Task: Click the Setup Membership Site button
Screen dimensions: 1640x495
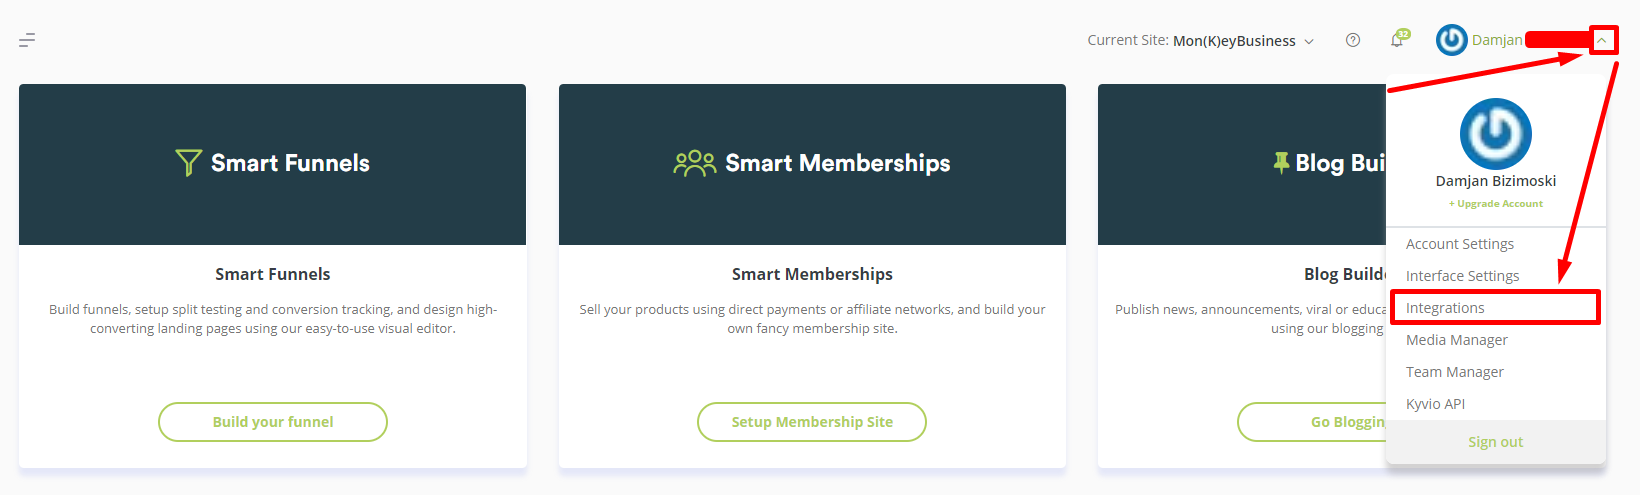Action: (812, 422)
